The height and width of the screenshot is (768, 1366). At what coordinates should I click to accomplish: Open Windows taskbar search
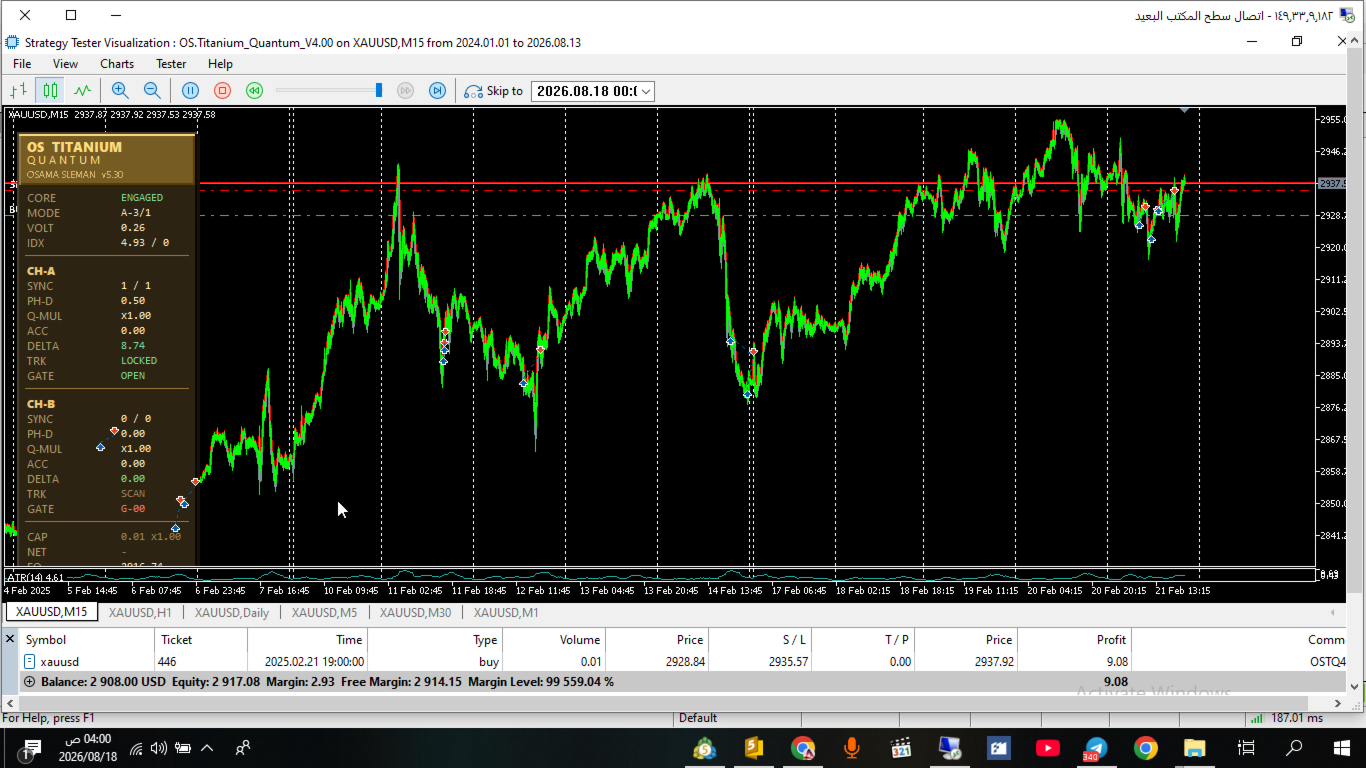click(x=1294, y=748)
